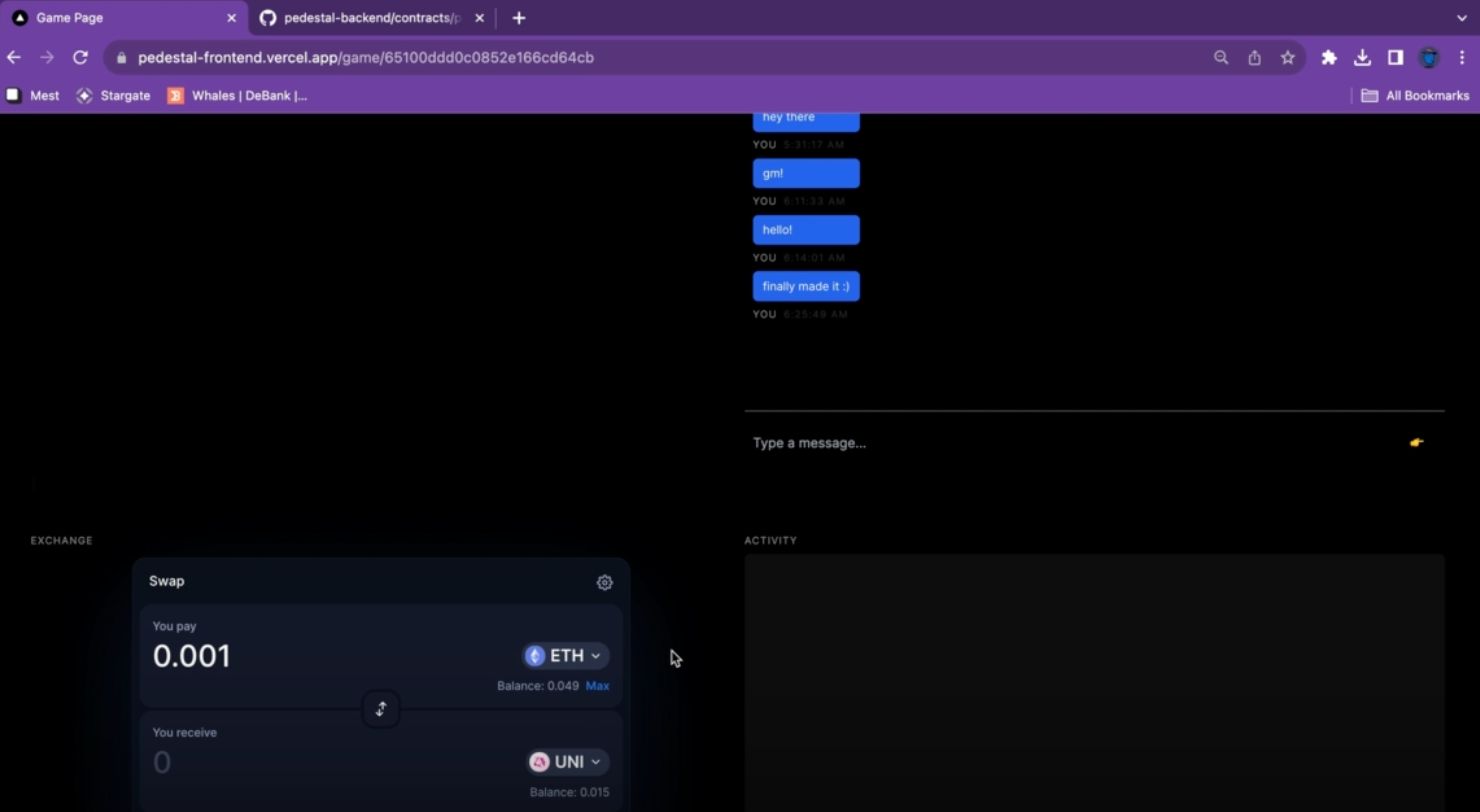The height and width of the screenshot is (812, 1480).
Task: Bookmark this page star icon
Action: (x=1288, y=58)
